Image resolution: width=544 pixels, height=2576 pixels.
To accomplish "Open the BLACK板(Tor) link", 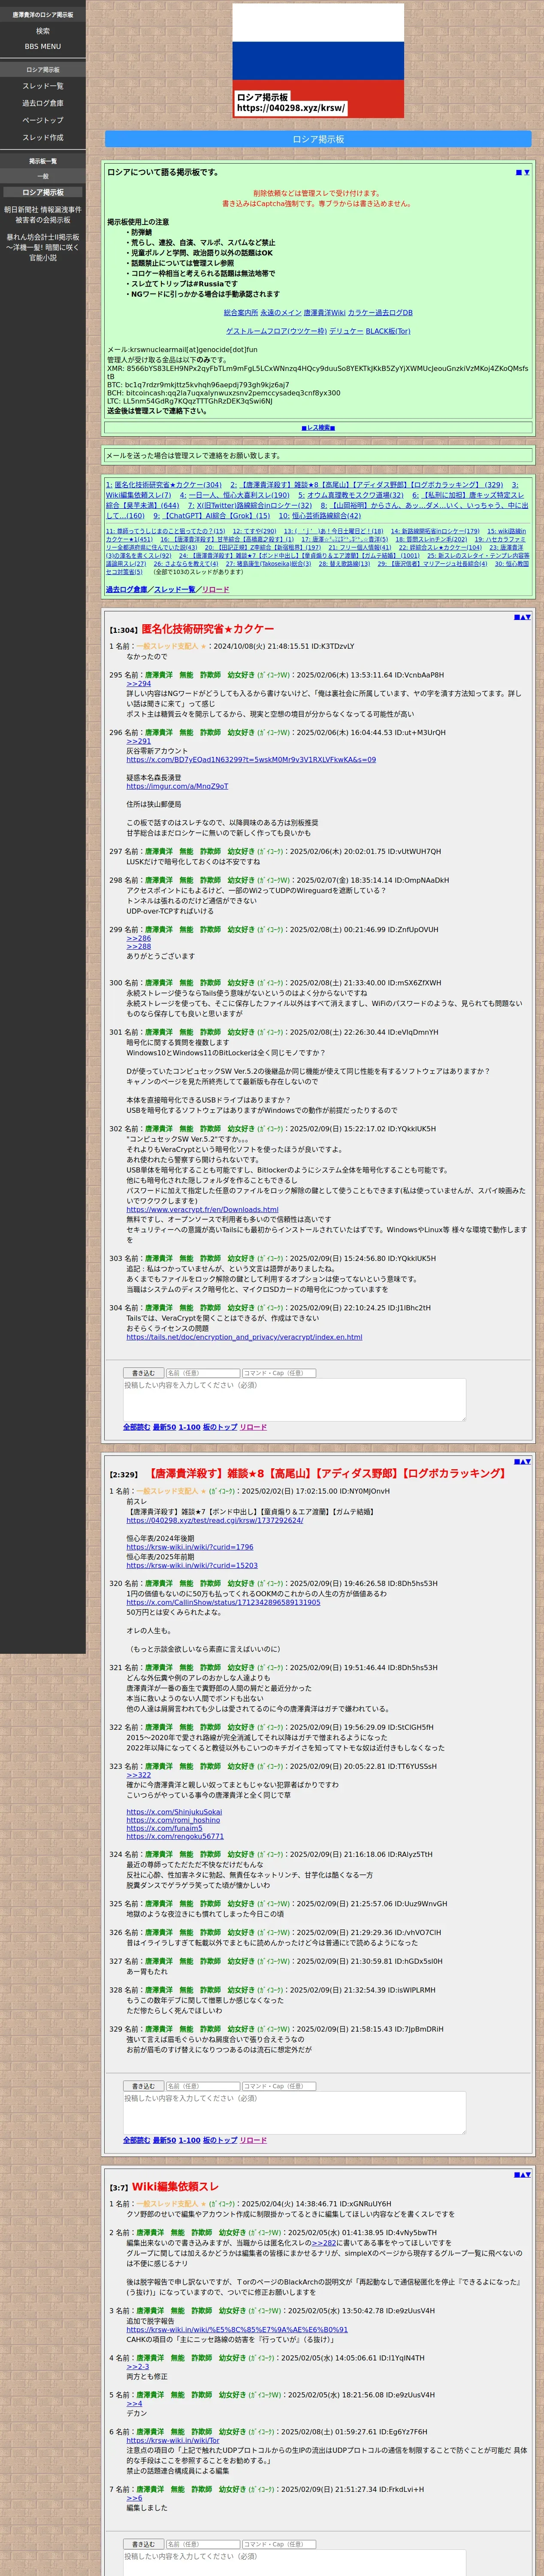I will 388,331.
